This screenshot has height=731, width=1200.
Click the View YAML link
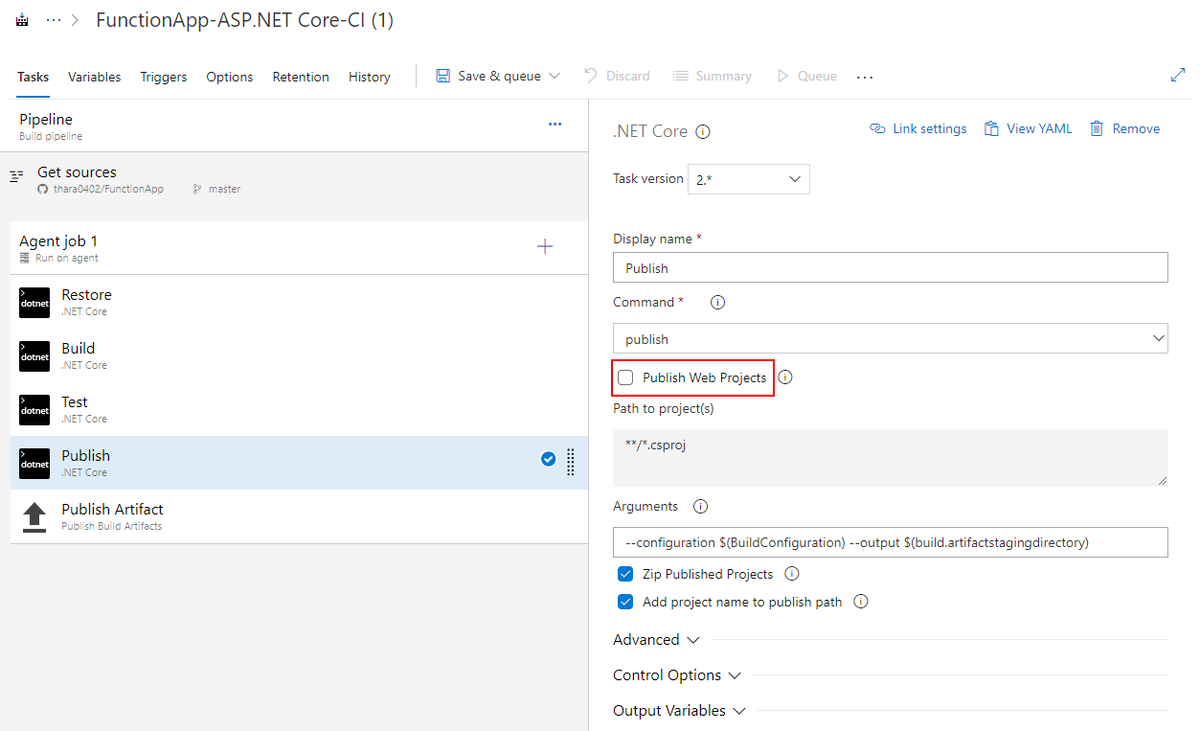click(x=1028, y=129)
